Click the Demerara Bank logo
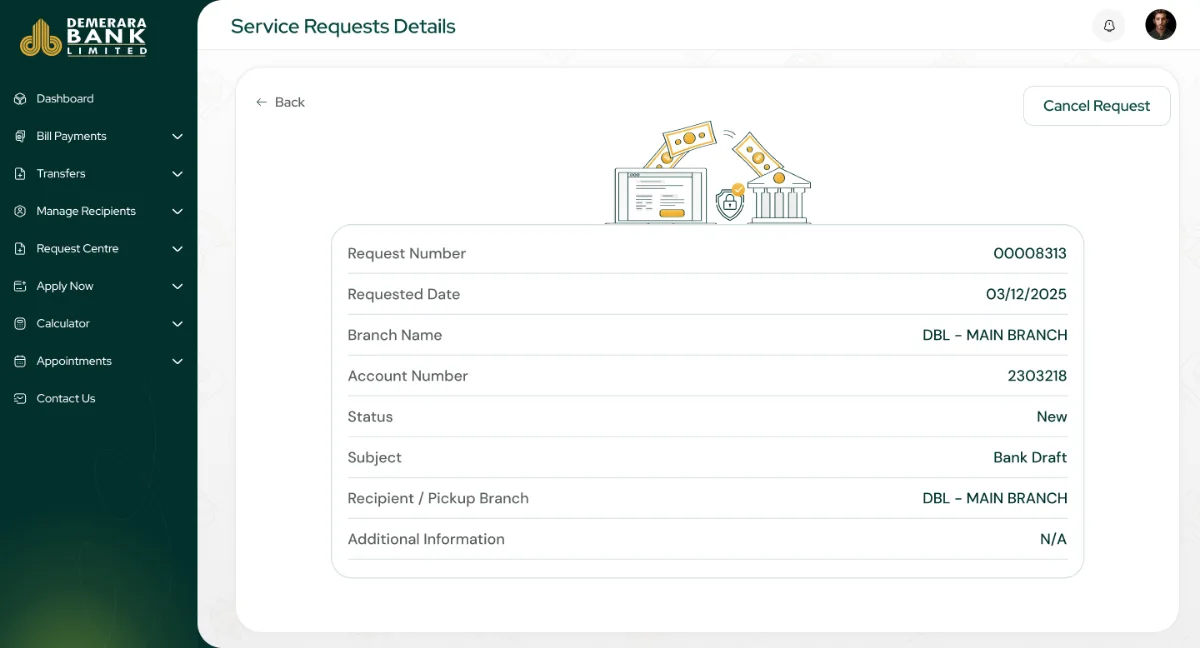This screenshot has width=1200, height=648. tap(84, 37)
